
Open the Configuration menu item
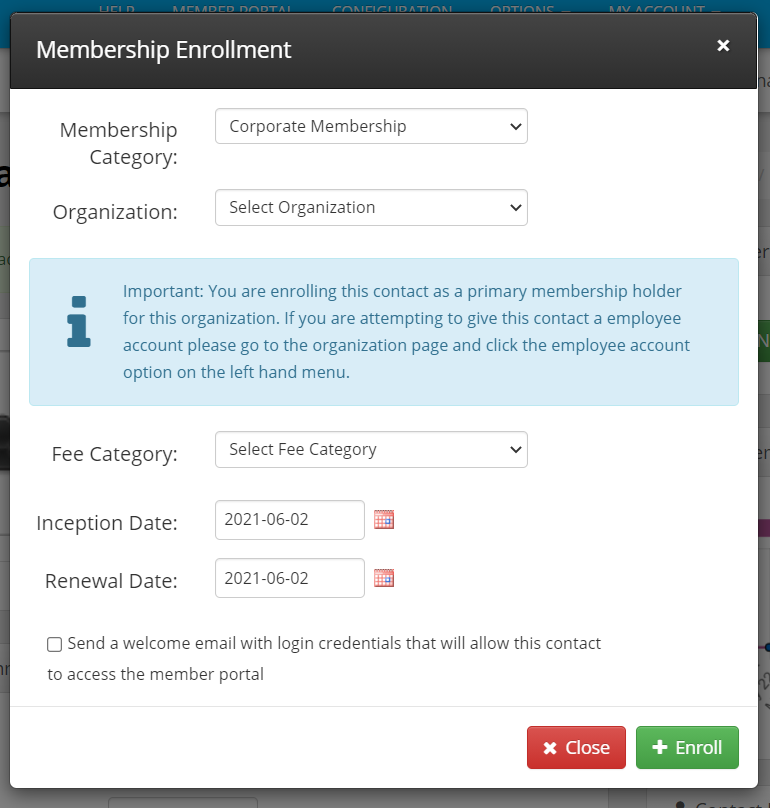(392, 9)
